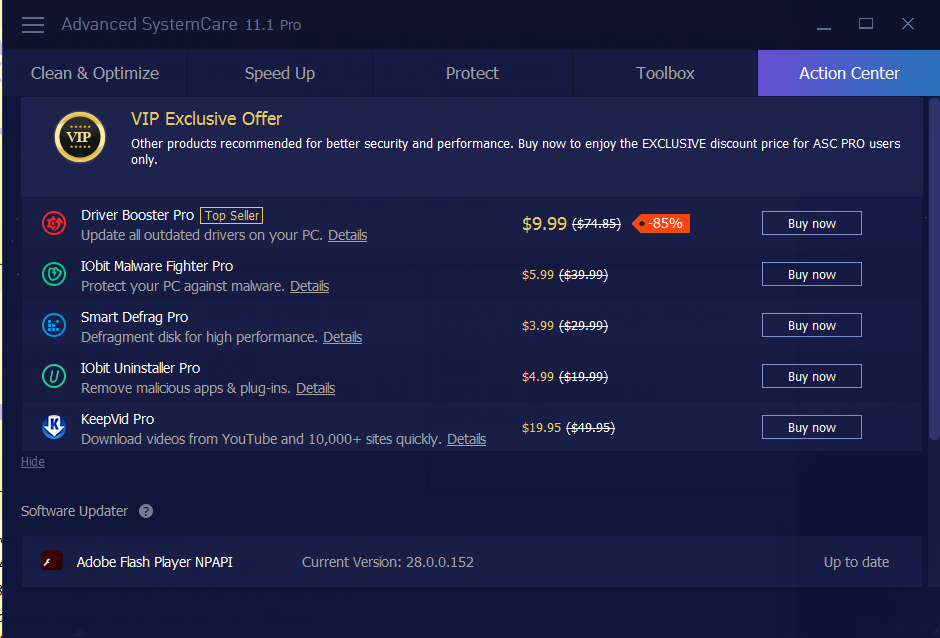Click the Advanced SystemCare title text

tap(181, 25)
